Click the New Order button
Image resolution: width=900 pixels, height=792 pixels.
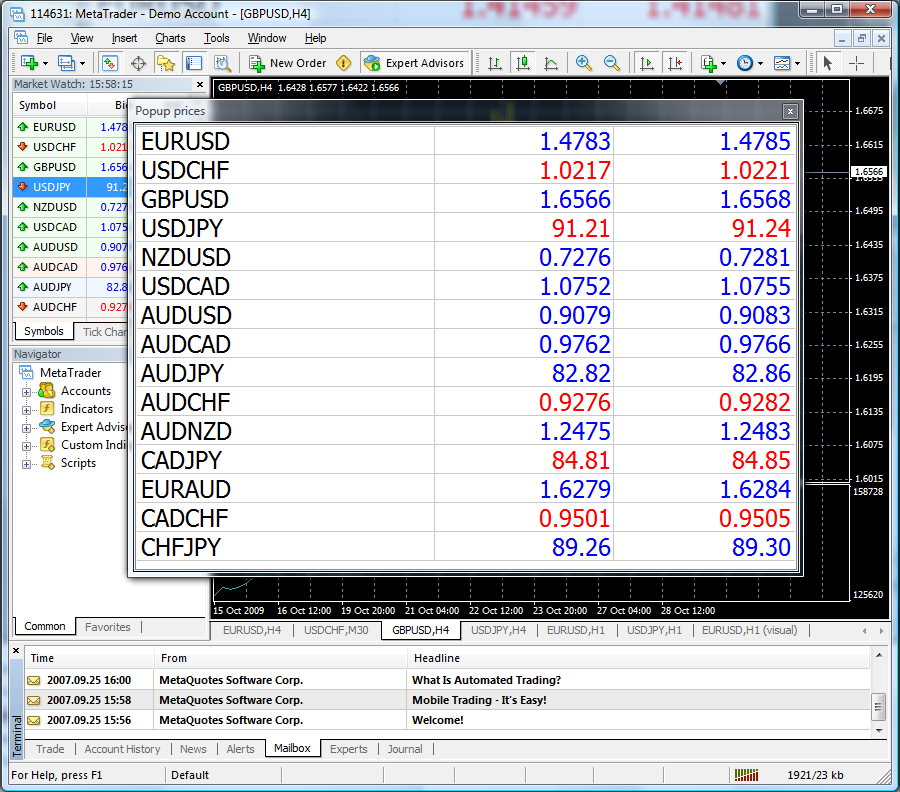click(x=288, y=63)
